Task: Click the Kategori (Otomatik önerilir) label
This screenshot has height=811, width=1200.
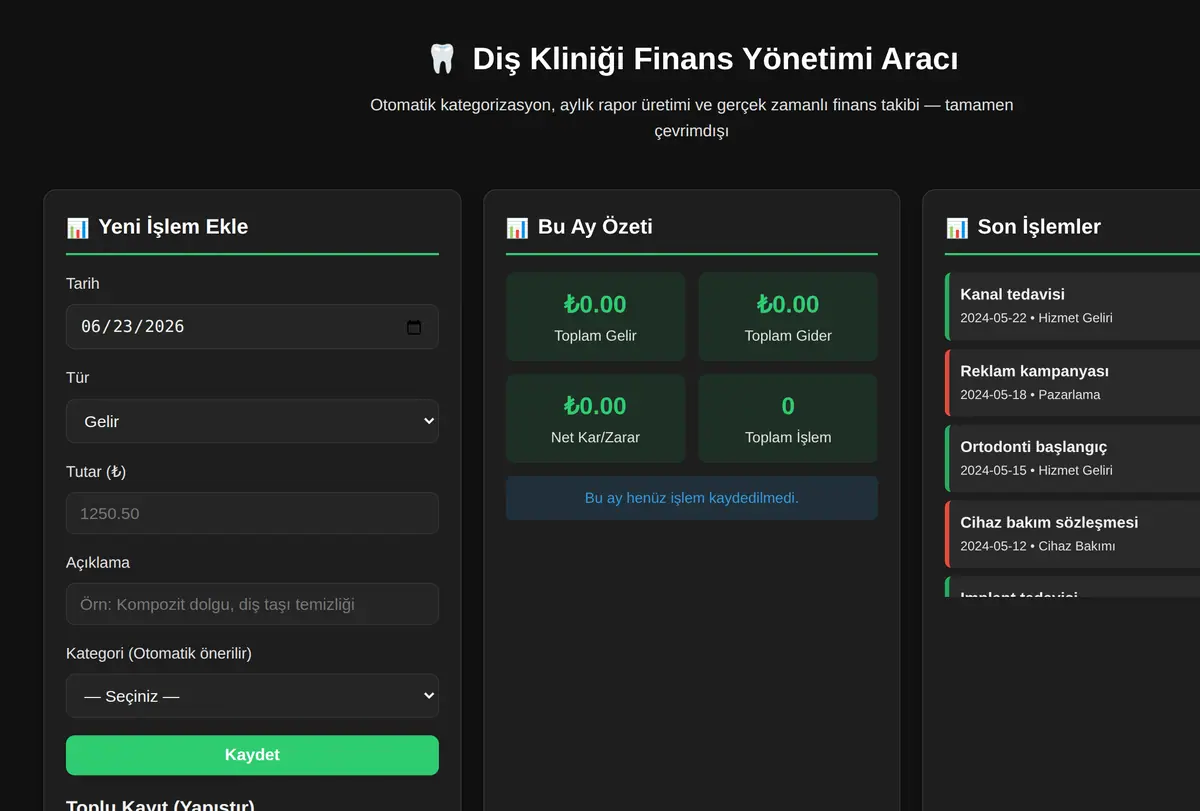Action: coord(159,654)
